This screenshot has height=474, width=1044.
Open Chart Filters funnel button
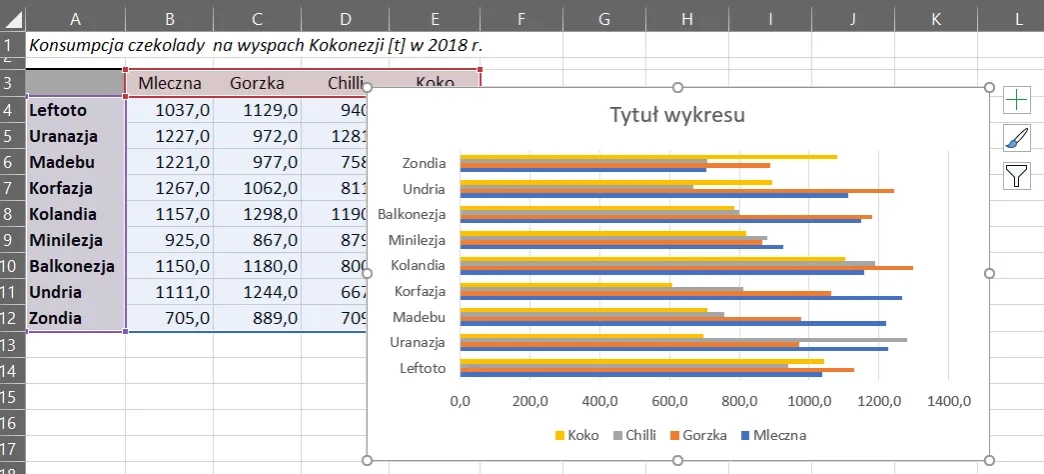pos(1016,177)
